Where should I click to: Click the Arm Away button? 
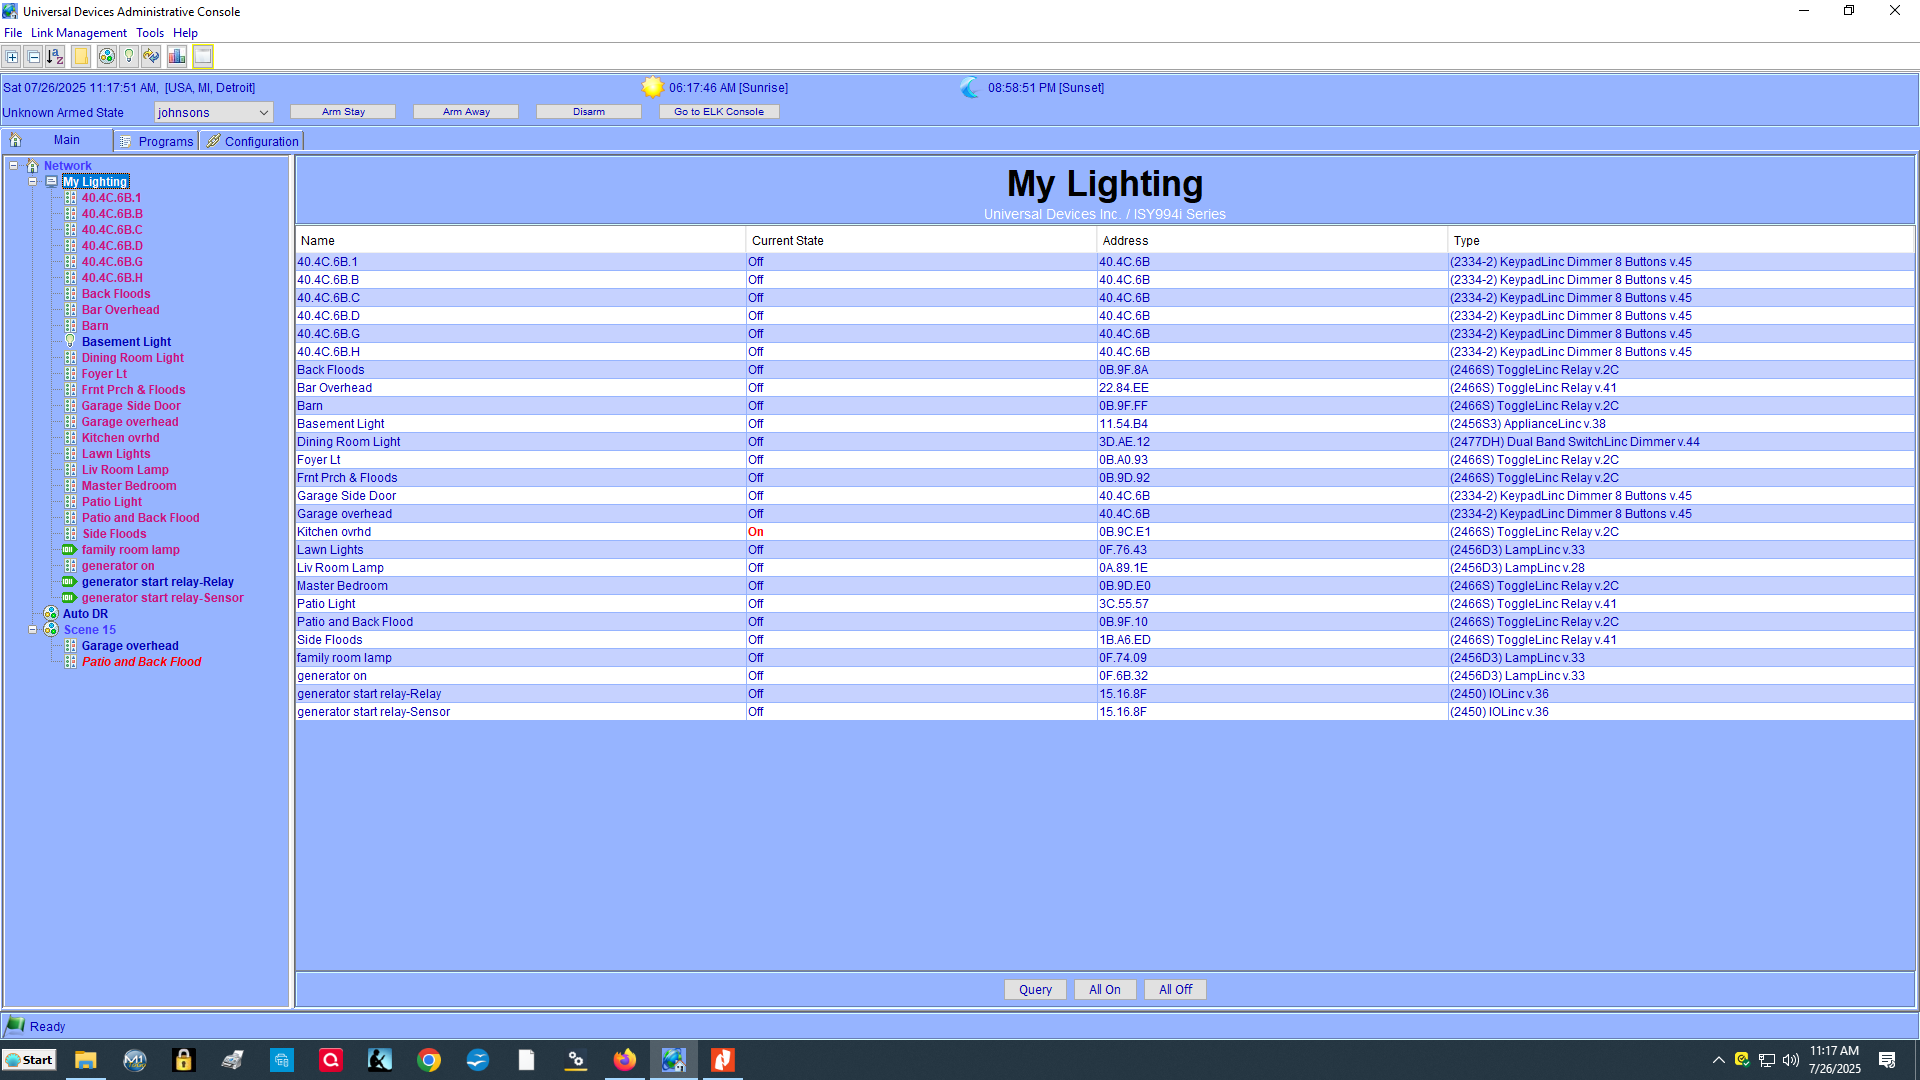coord(466,112)
